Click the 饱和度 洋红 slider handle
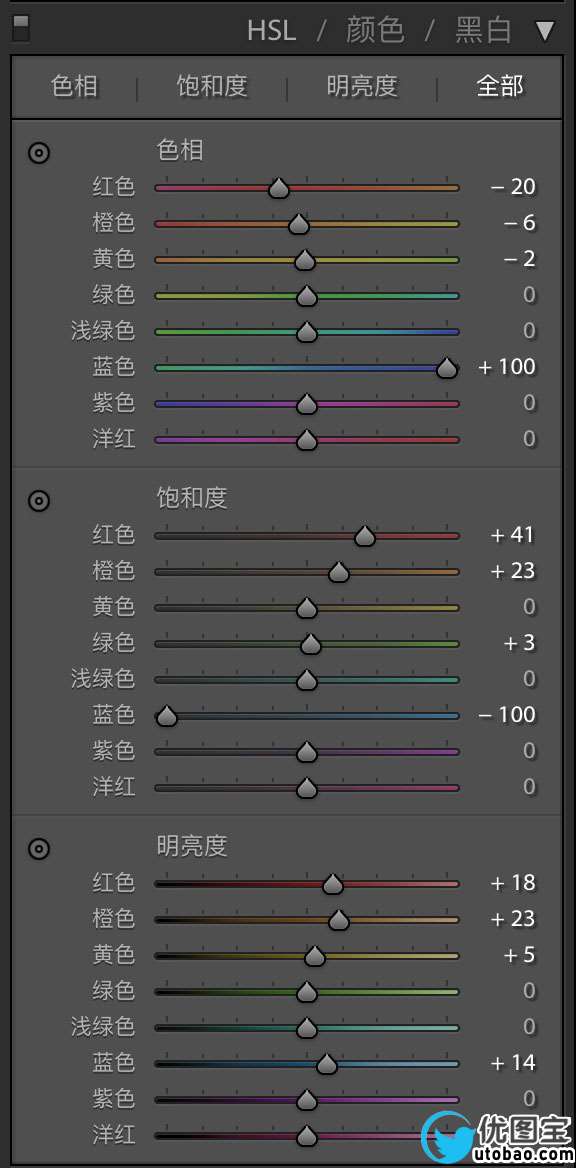 tap(307, 788)
